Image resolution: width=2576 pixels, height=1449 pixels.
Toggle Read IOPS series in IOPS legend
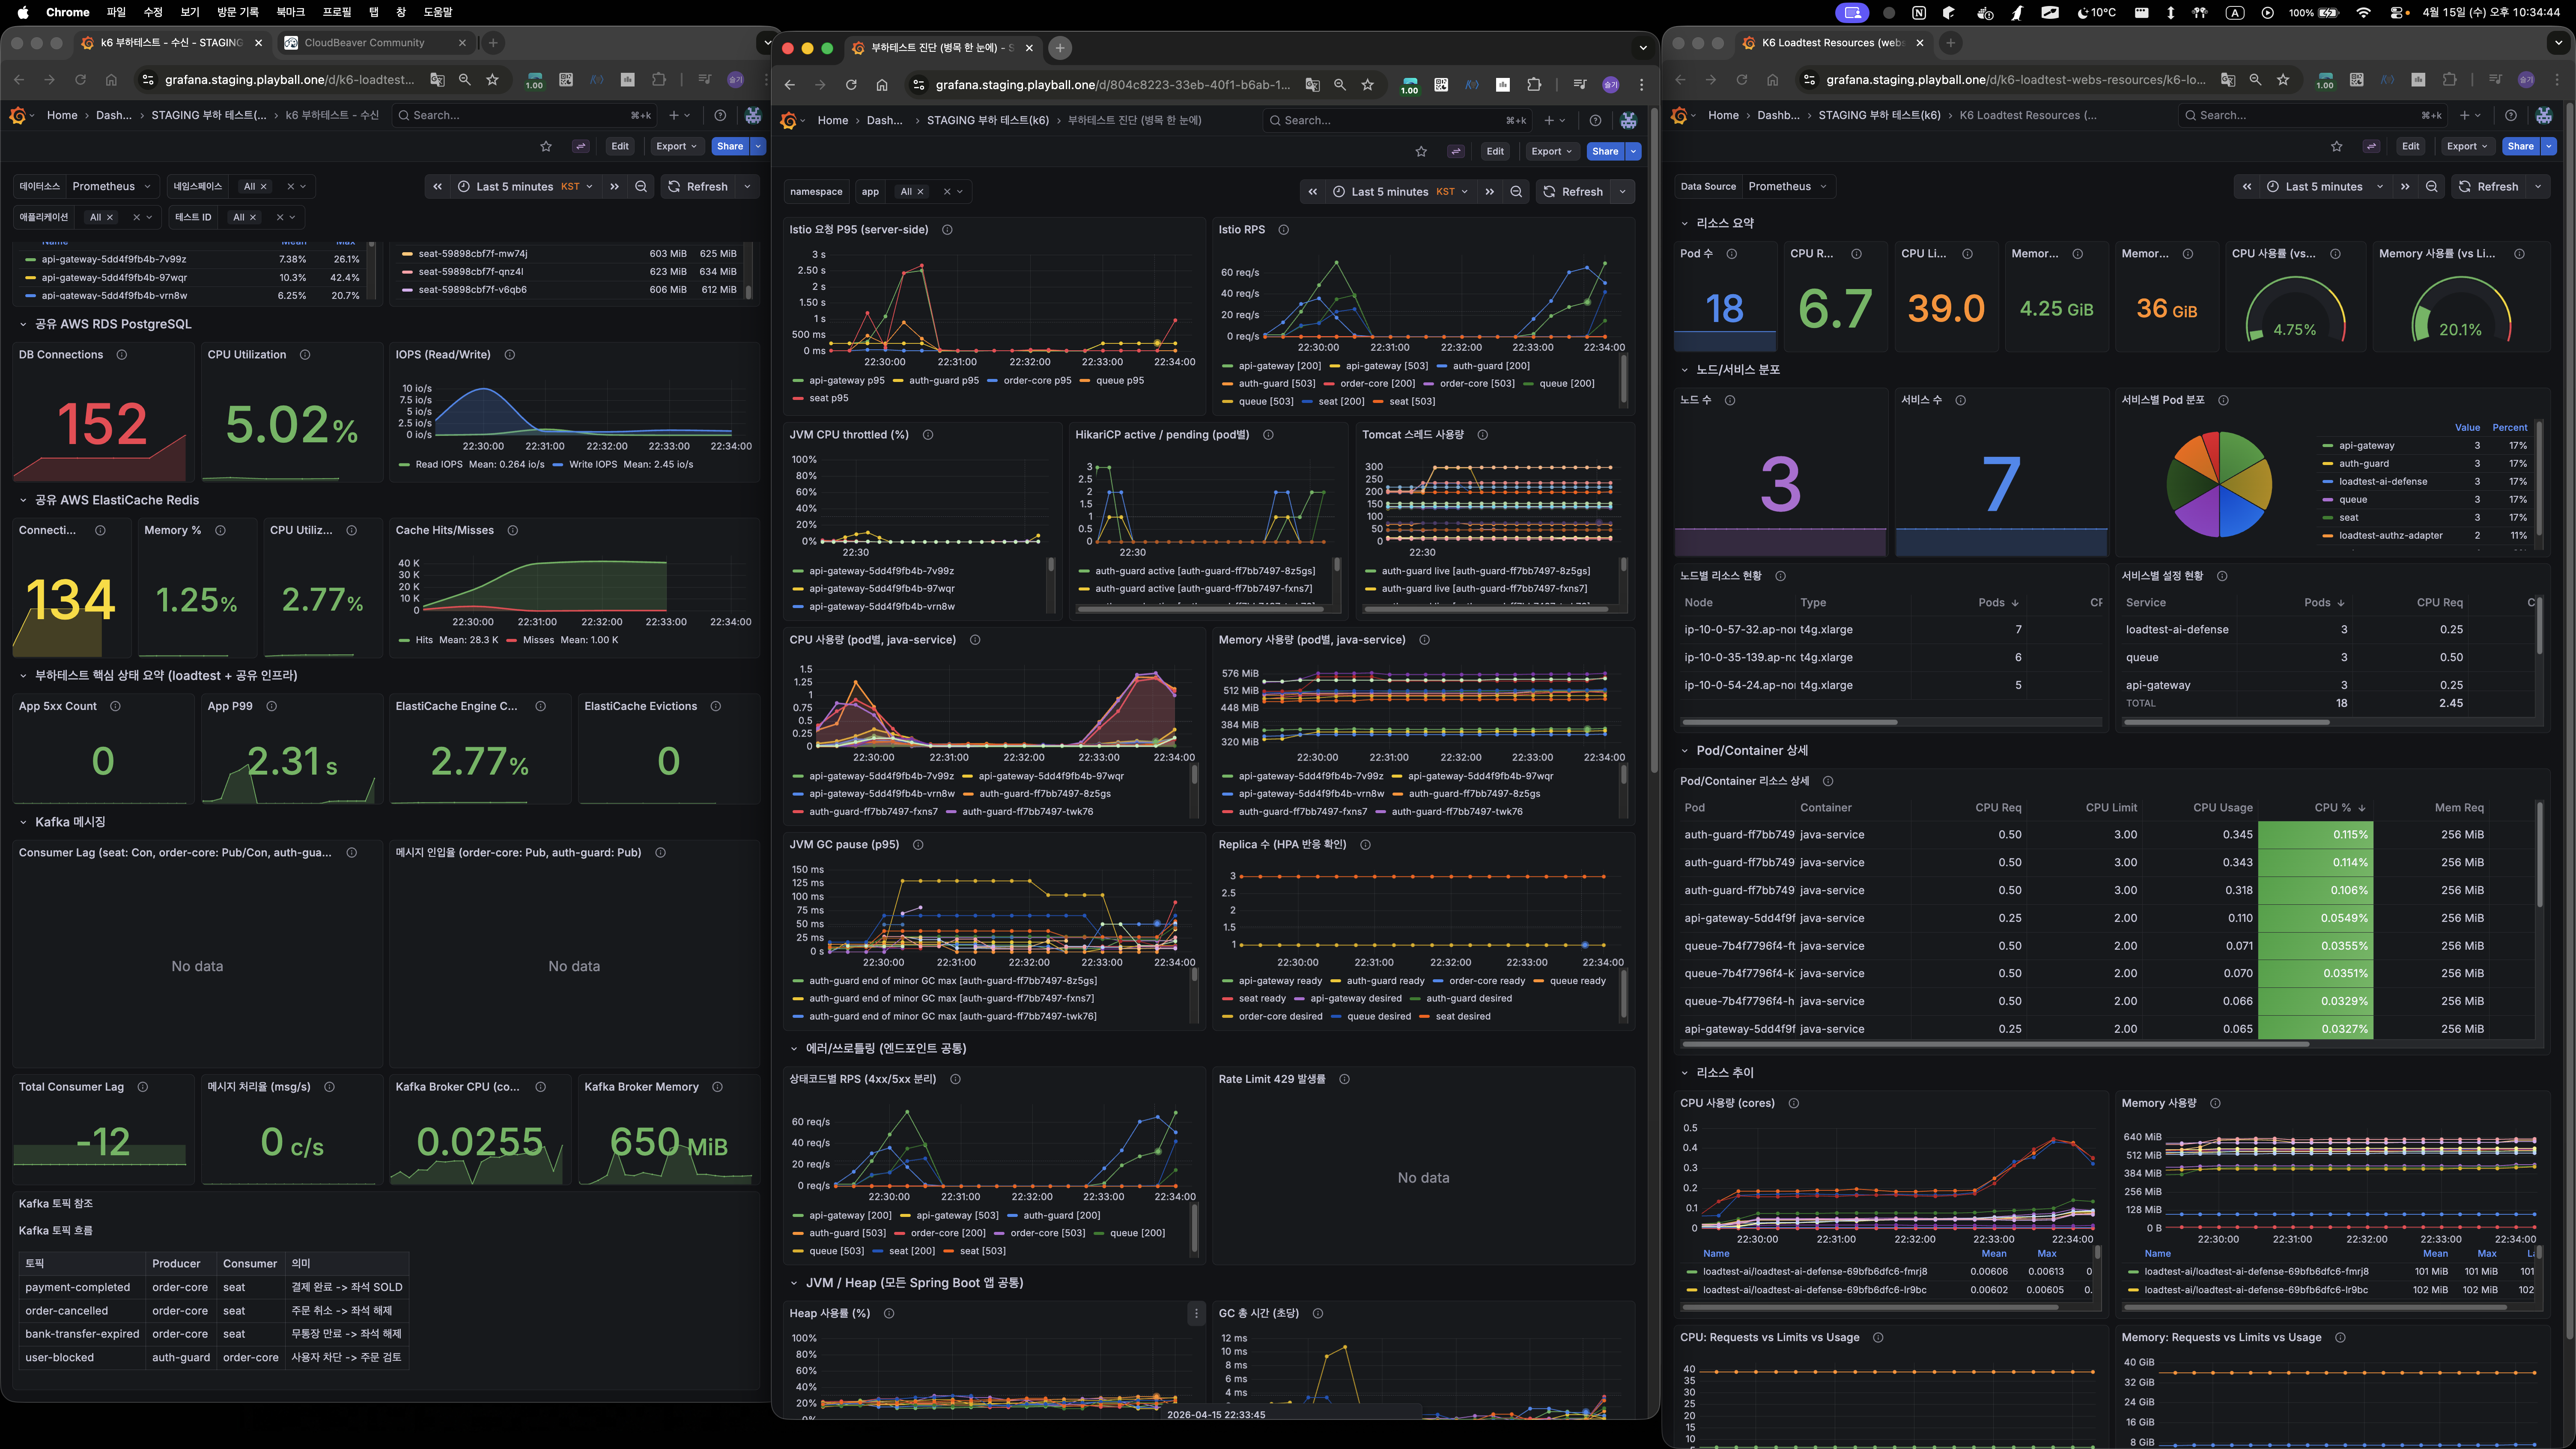438,464
